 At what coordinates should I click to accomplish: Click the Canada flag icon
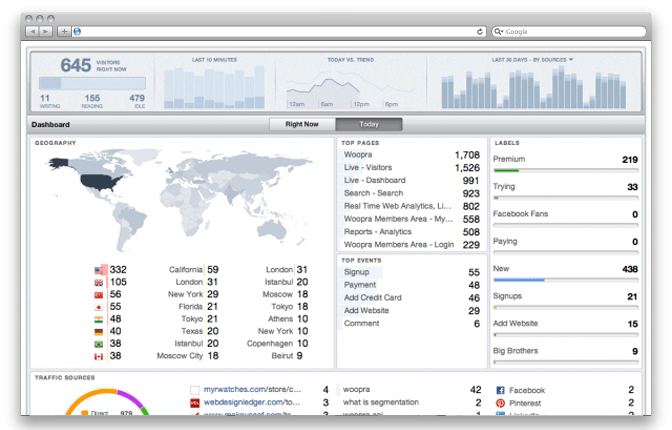[100, 356]
